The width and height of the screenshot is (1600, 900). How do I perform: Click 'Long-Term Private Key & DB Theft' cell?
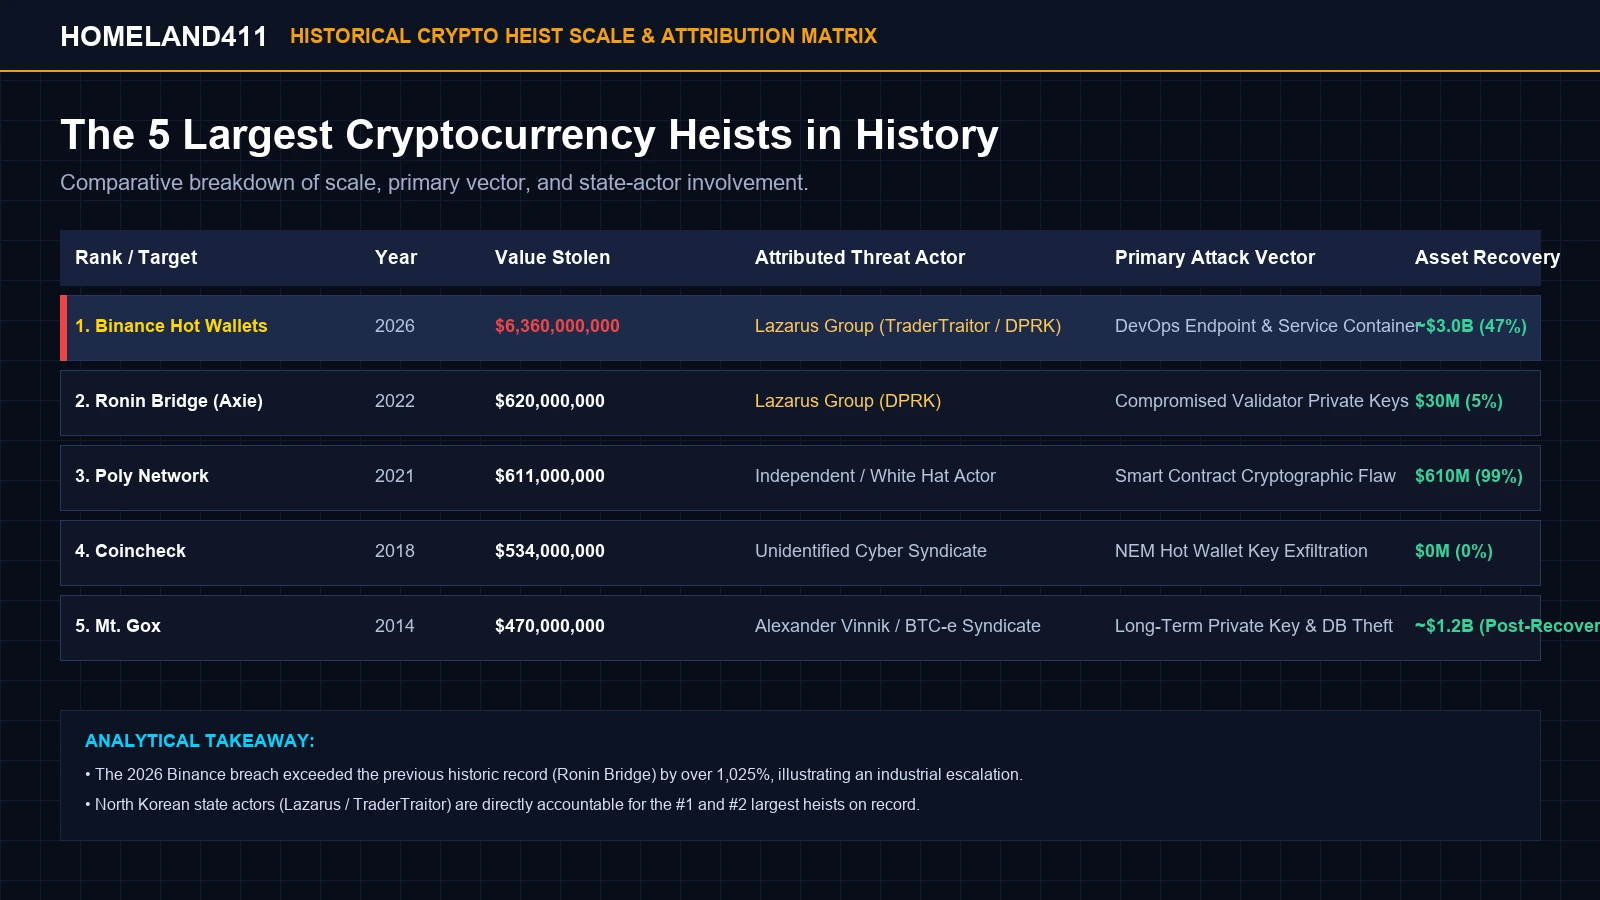pos(1254,626)
